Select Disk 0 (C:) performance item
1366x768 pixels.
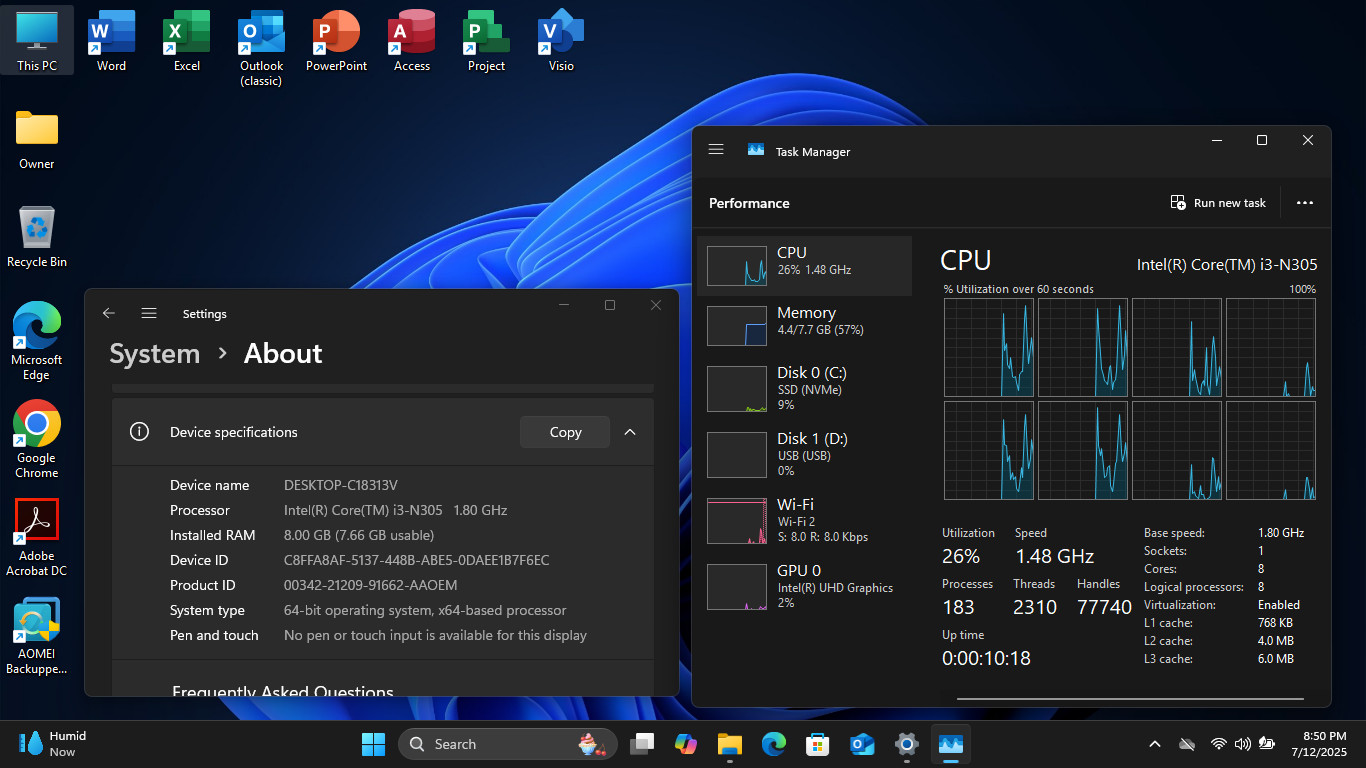(804, 388)
